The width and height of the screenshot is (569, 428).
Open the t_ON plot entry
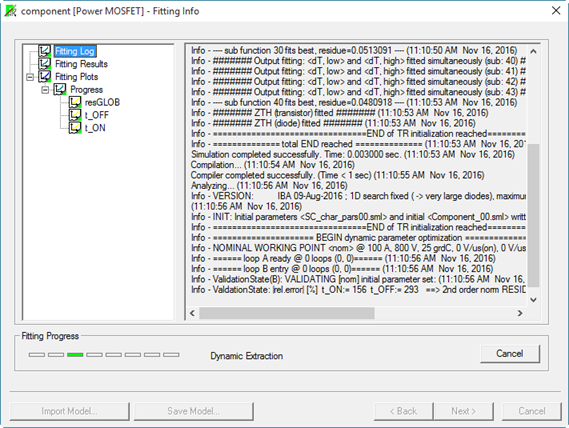[x=95, y=128]
